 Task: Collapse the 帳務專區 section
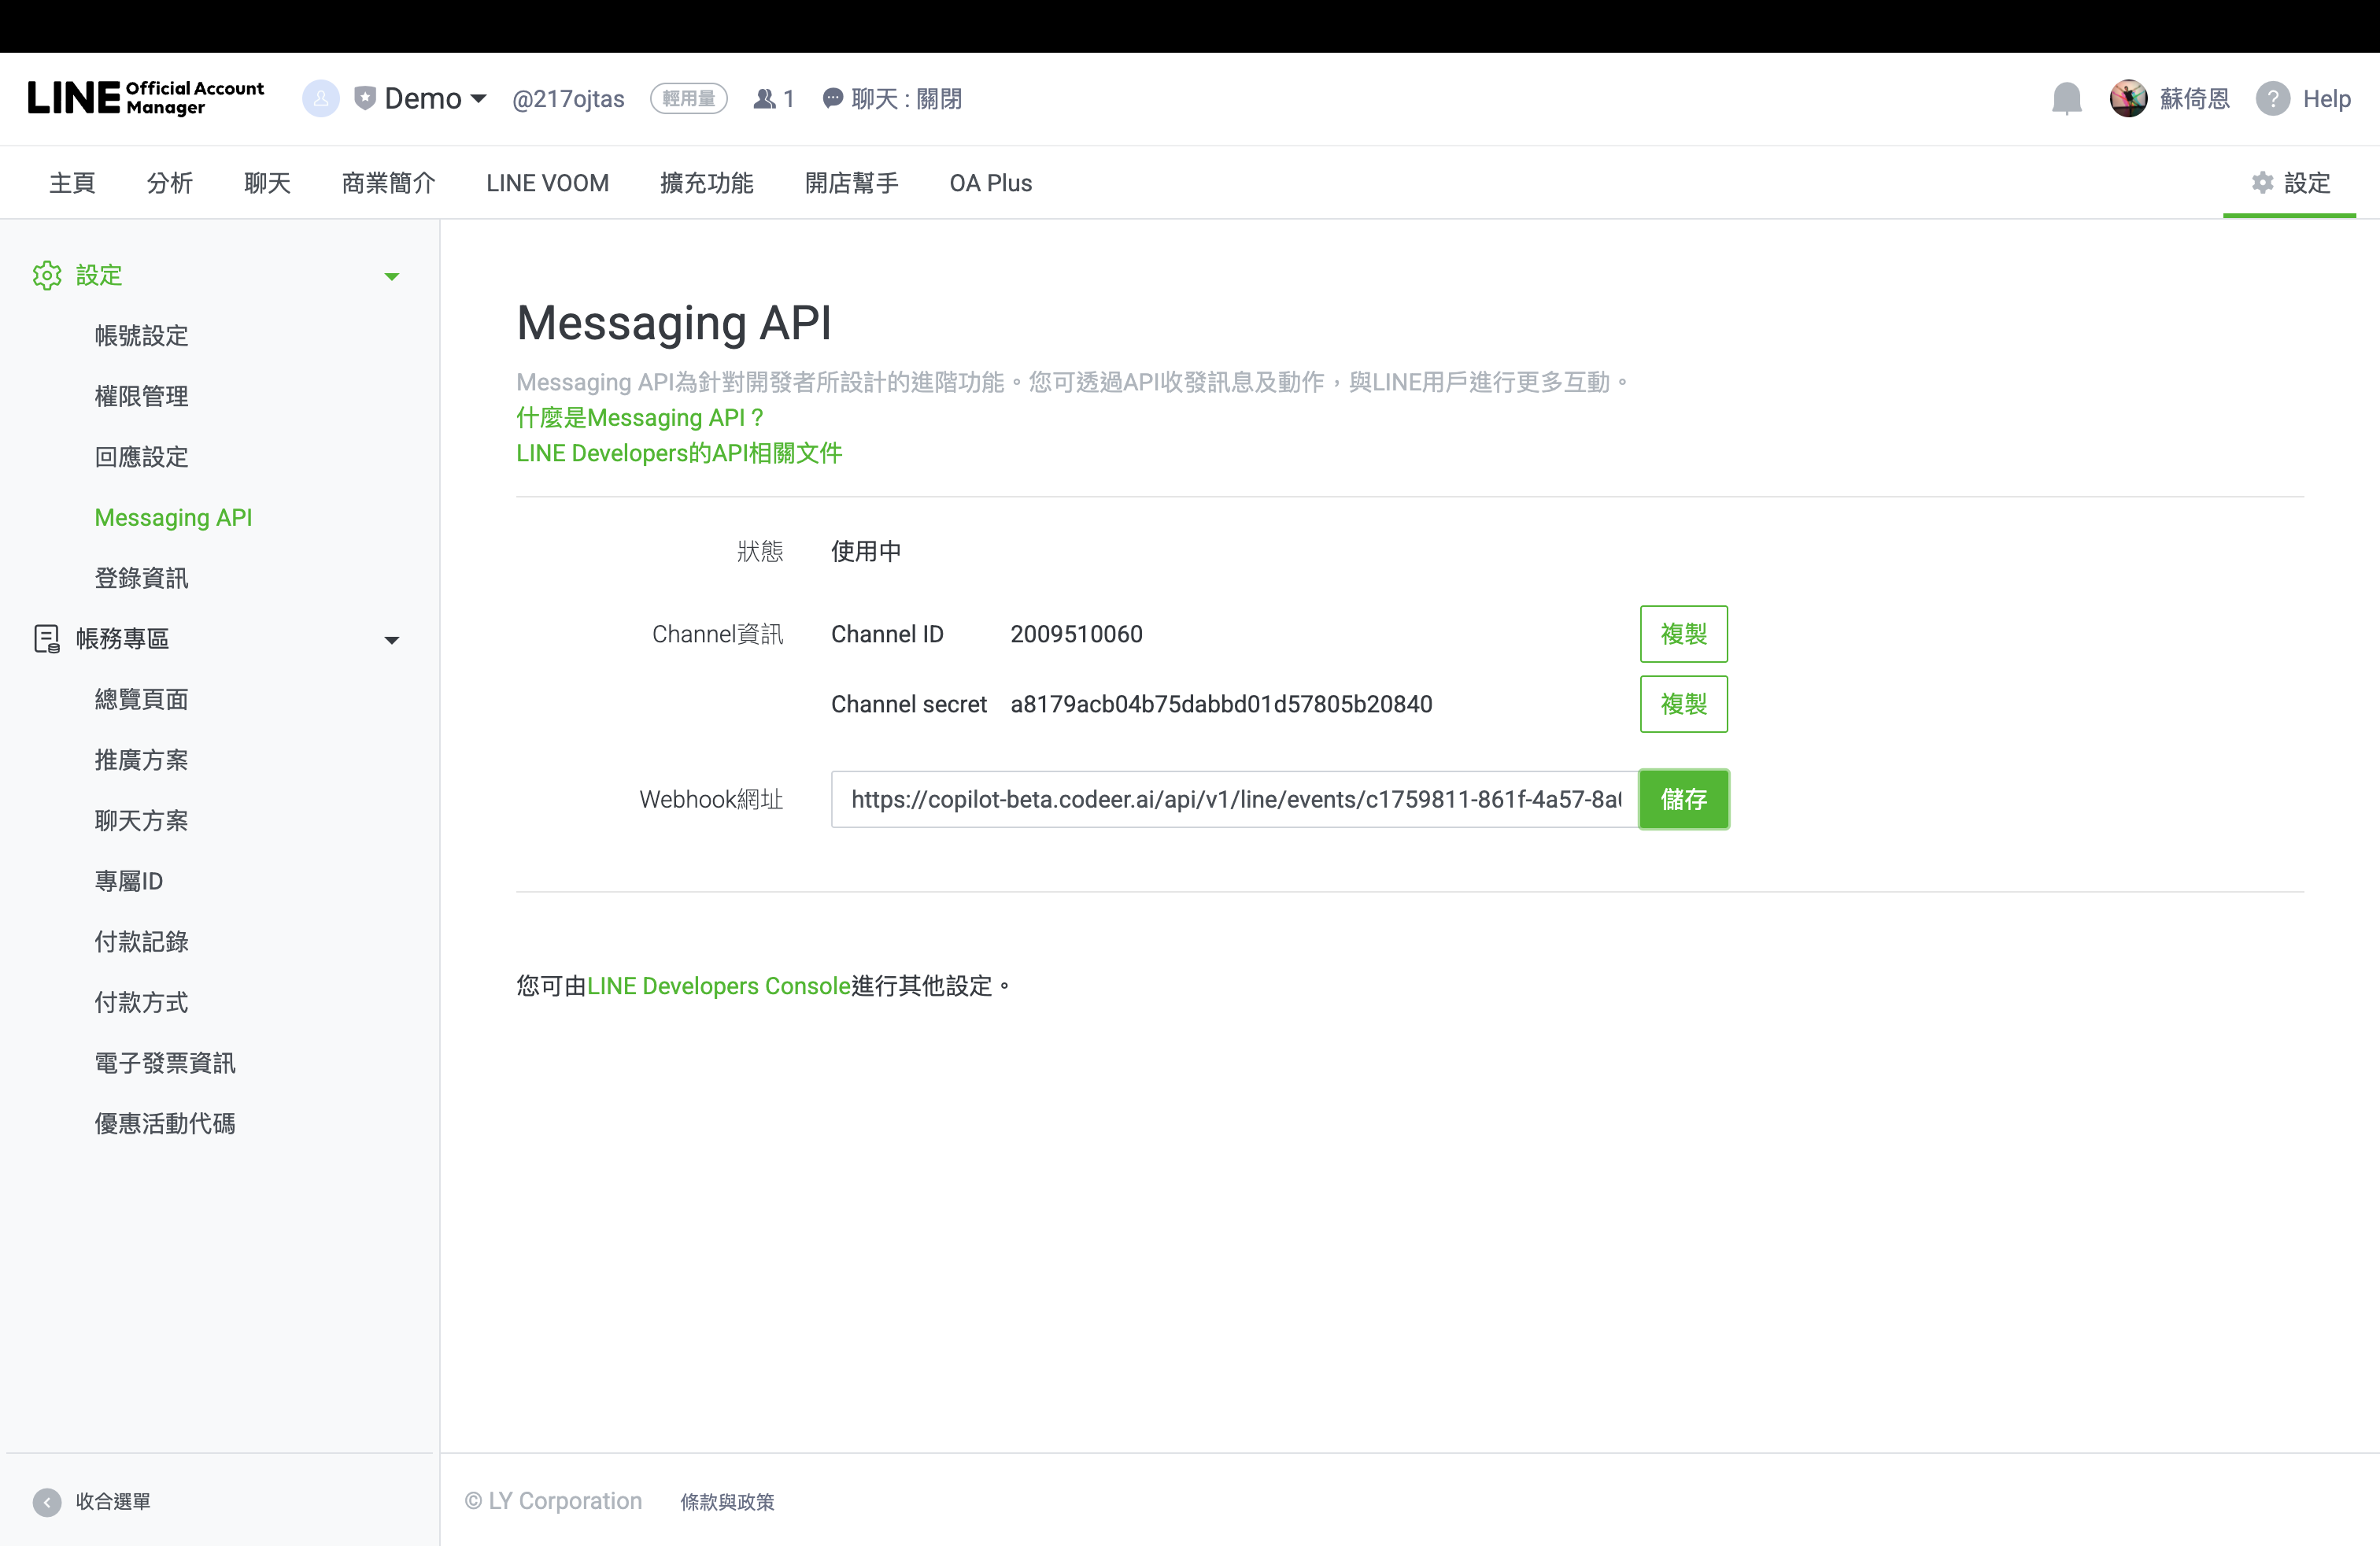coord(392,639)
